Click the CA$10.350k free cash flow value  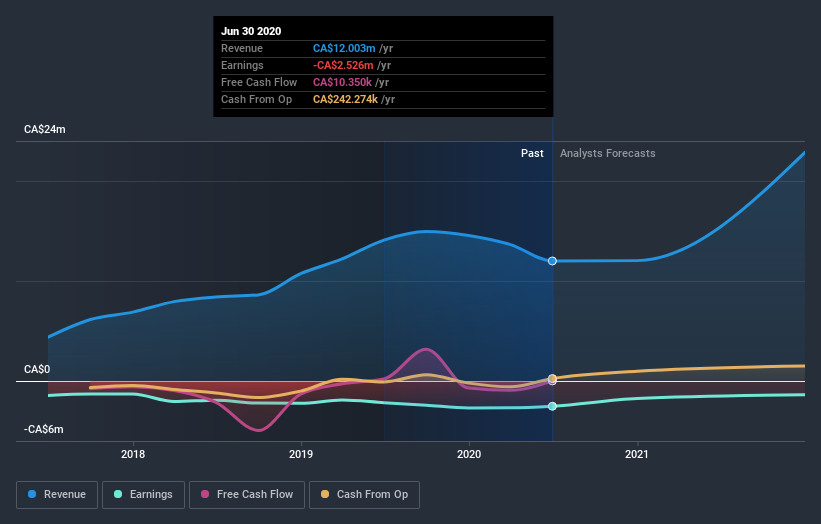coord(342,82)
